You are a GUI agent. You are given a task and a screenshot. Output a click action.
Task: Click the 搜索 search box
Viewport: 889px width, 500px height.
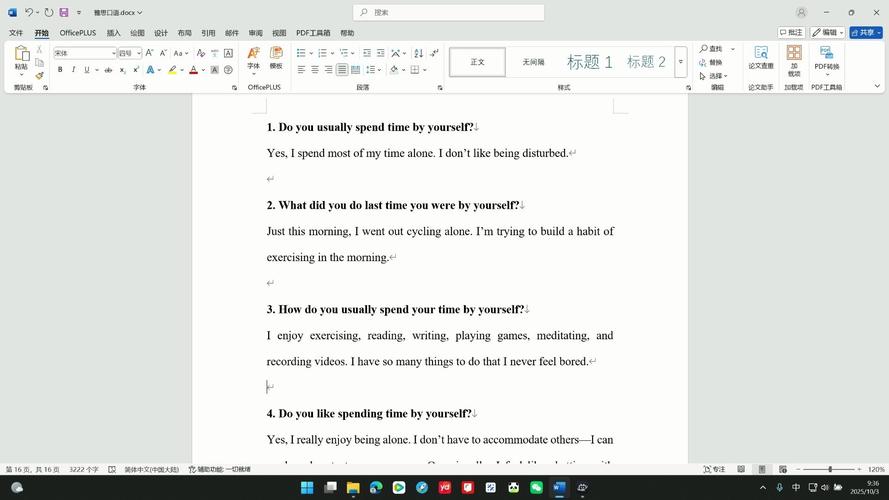(x=449, y=13)
